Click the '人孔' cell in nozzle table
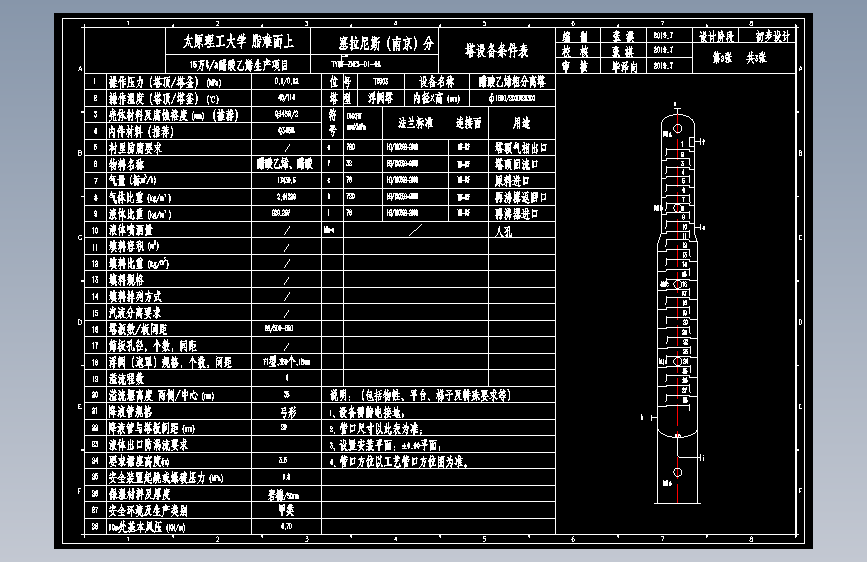The width and height of the screenshot is (867, 562). pos(504,231)
